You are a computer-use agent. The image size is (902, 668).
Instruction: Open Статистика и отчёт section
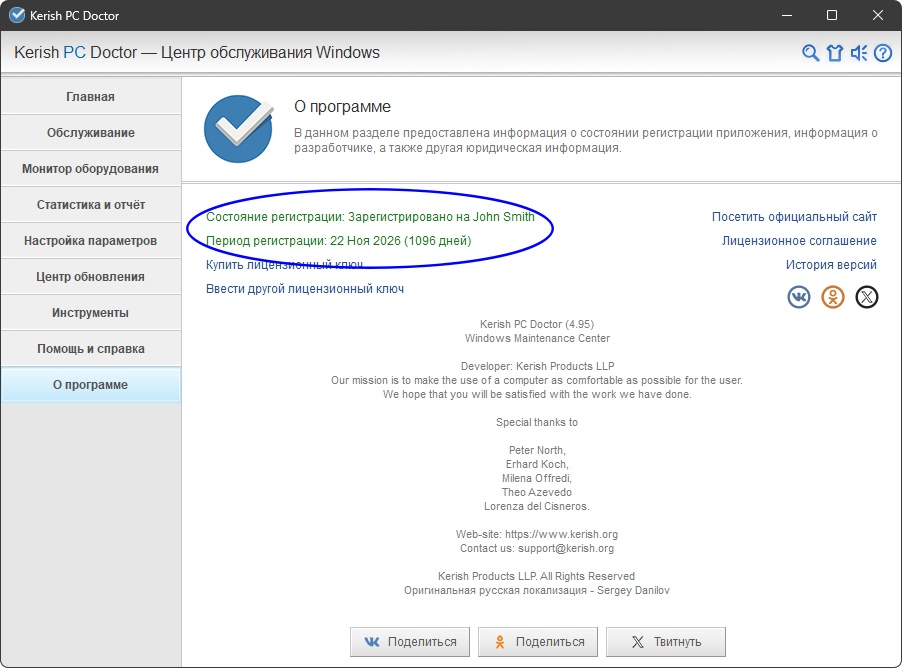90,205
